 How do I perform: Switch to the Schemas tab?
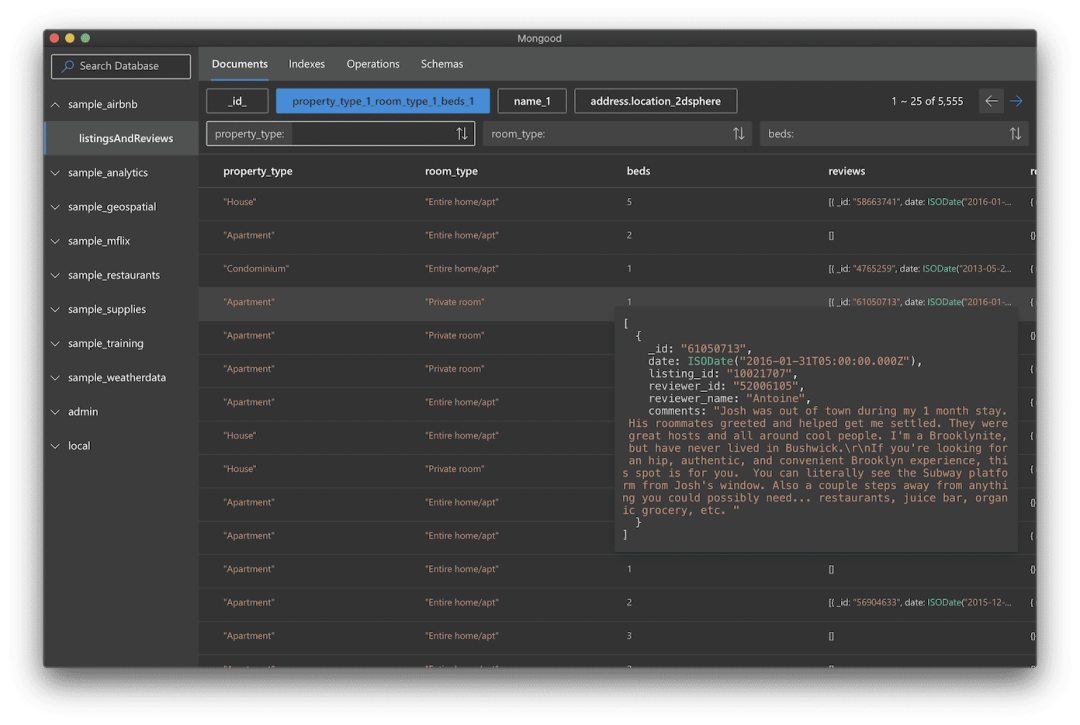(x=442, y=64)
